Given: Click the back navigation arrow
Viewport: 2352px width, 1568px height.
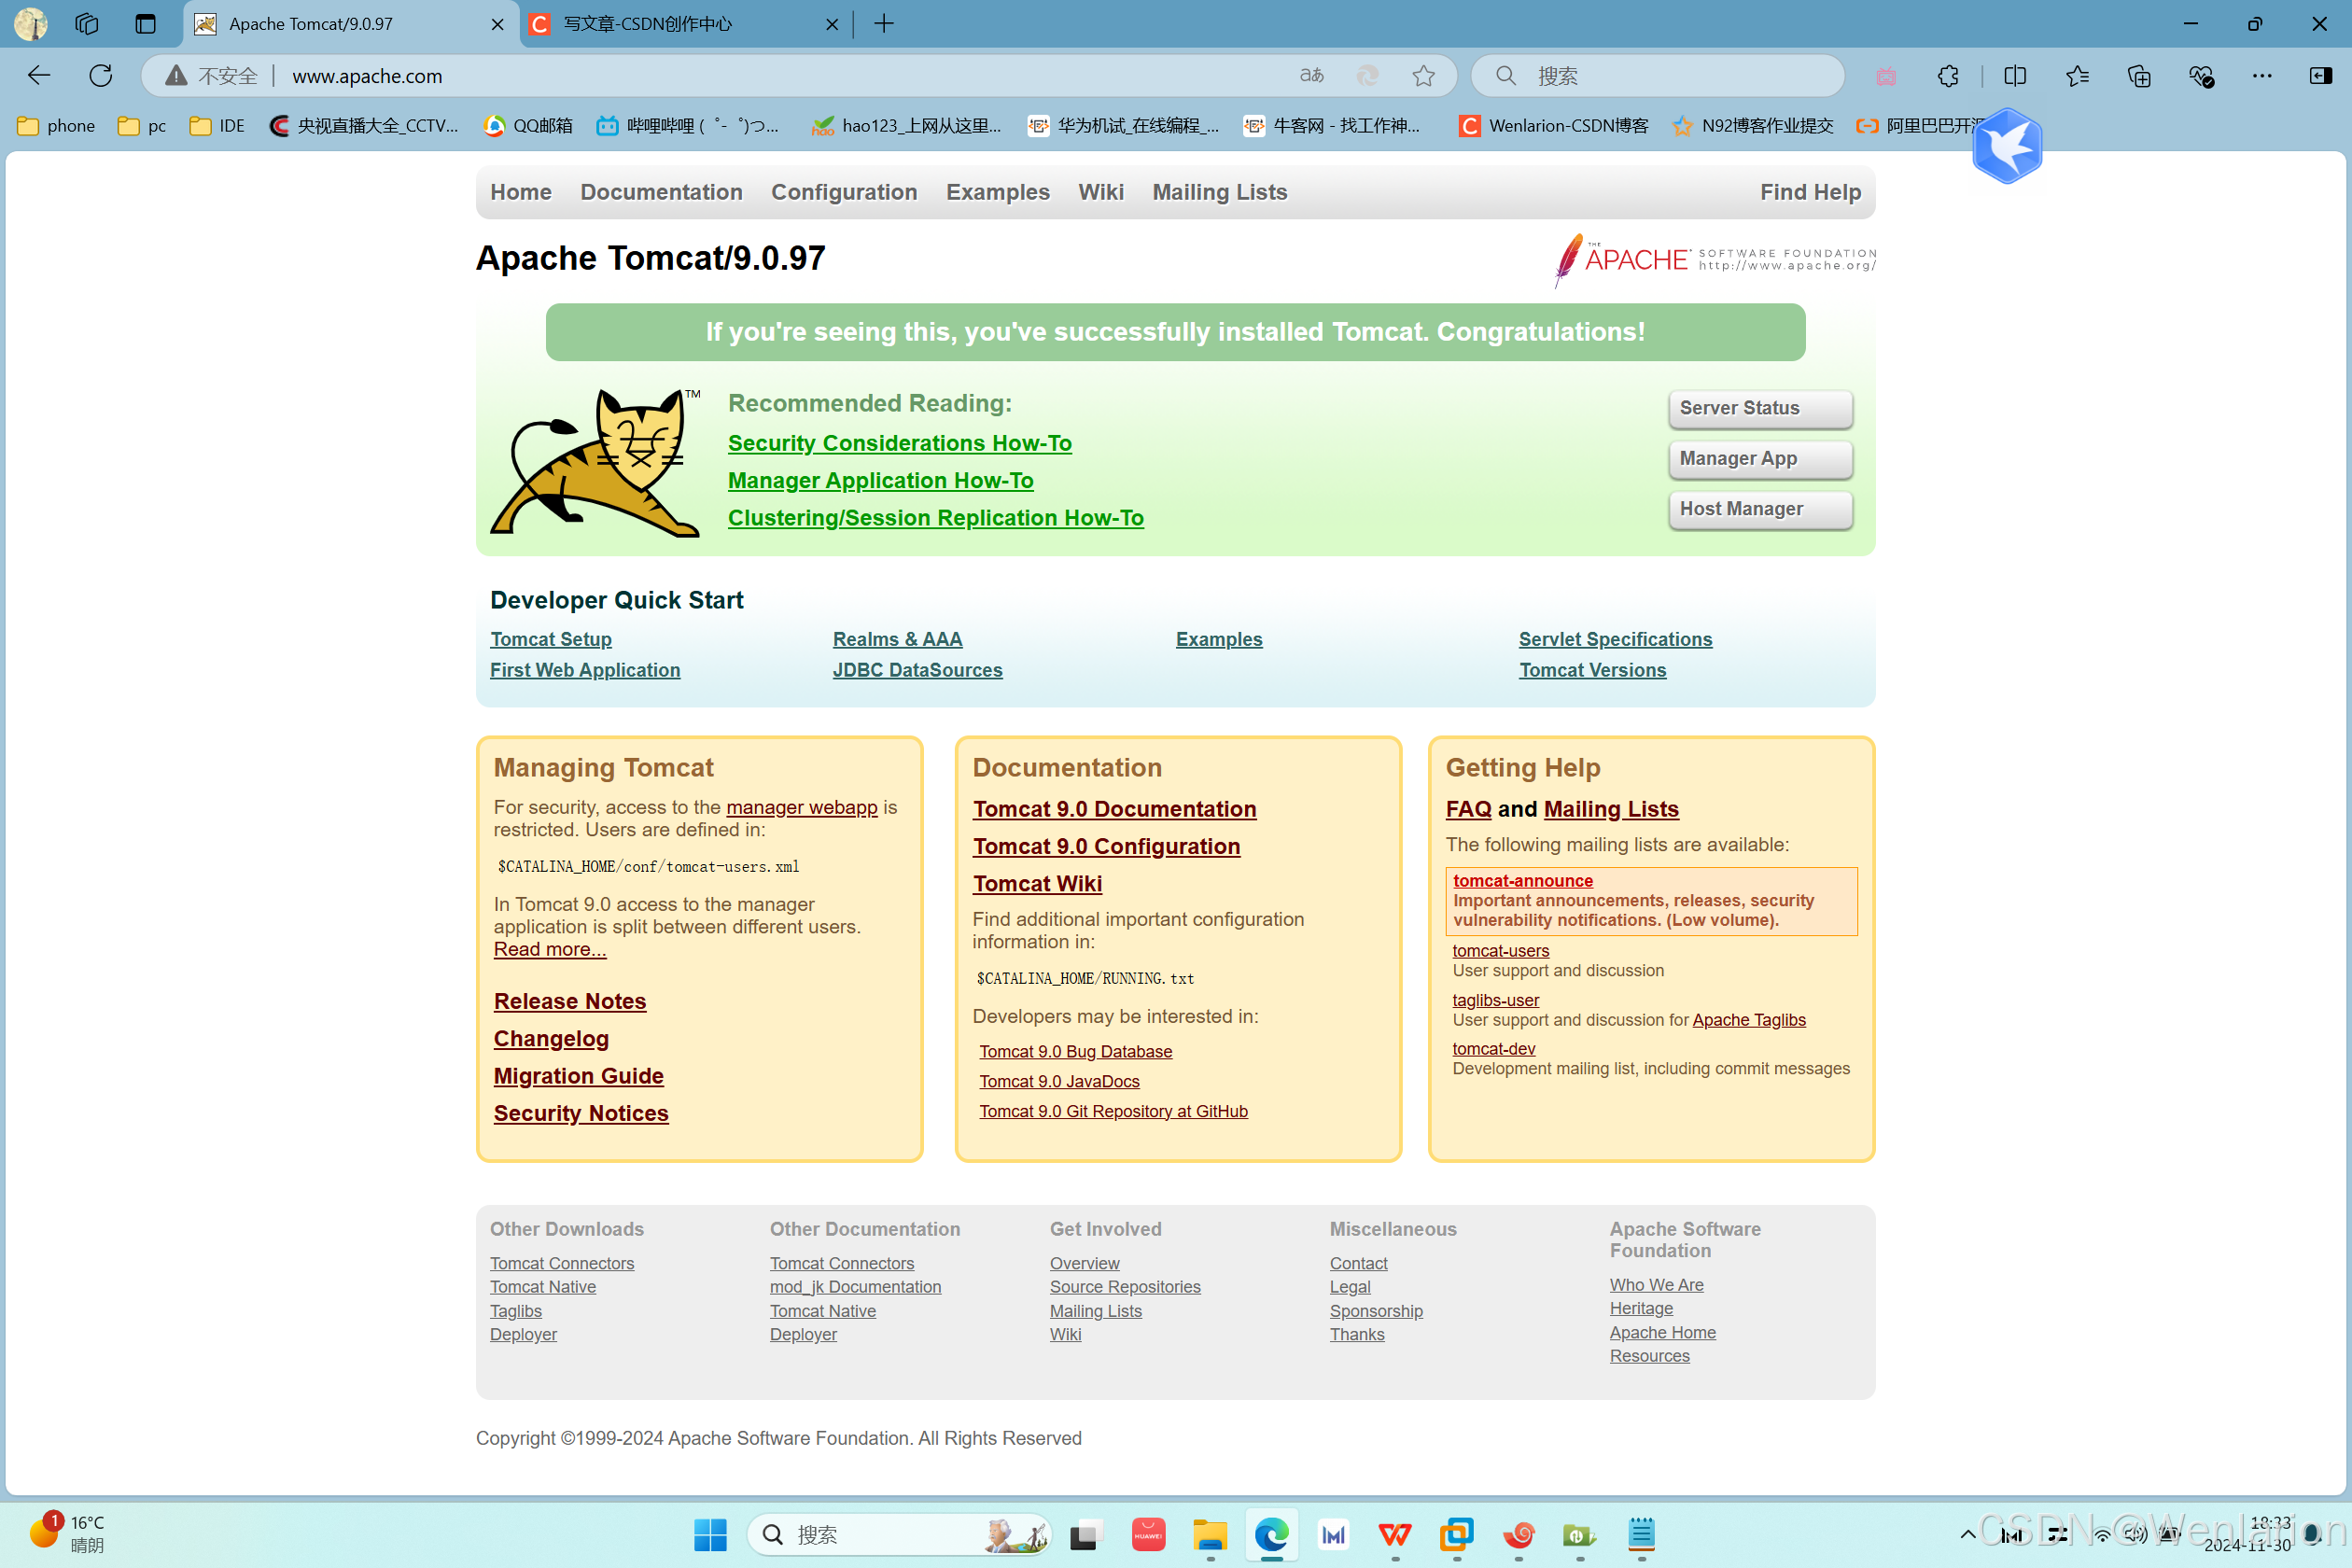Looking at the screenshot, I should pos(39,76).
